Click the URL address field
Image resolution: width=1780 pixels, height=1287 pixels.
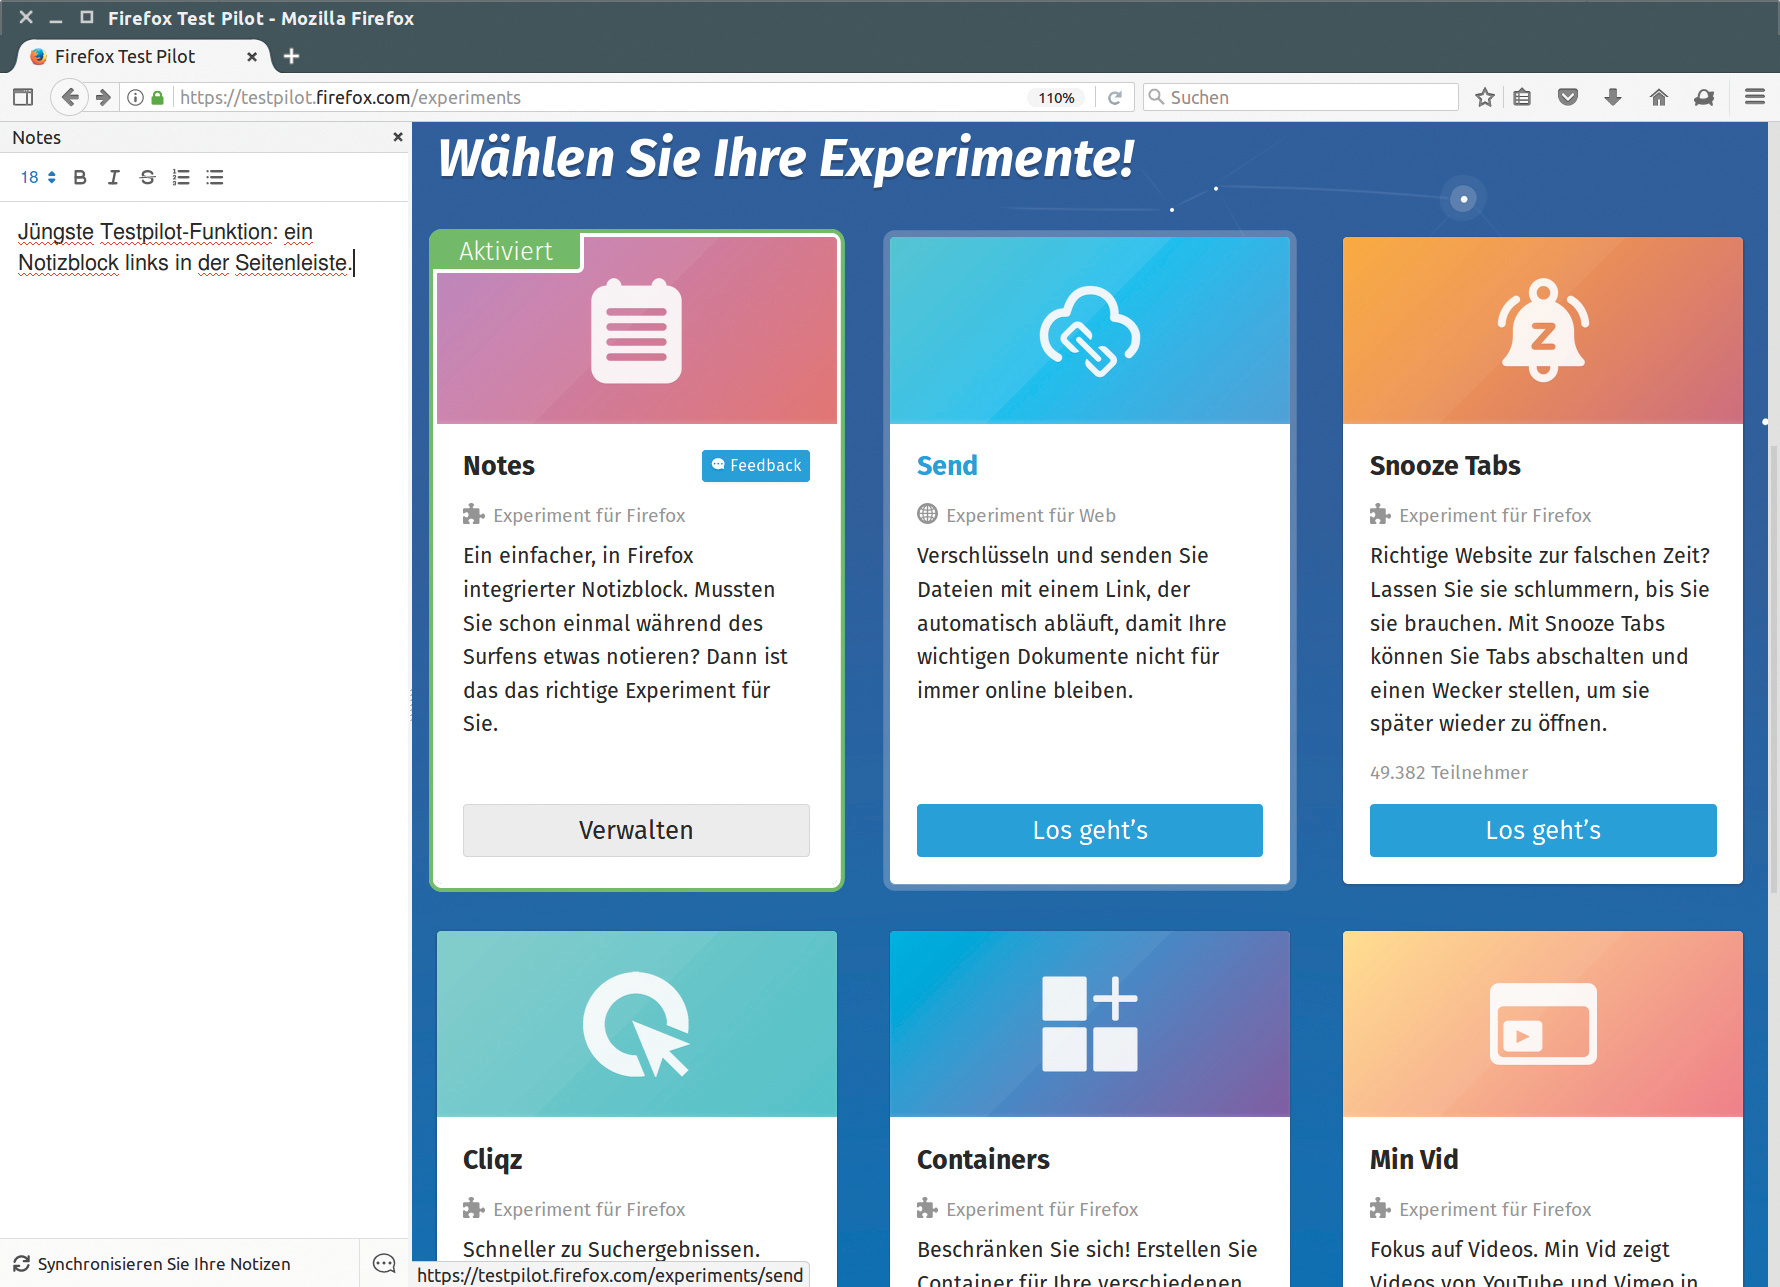(x=600, y=97)
